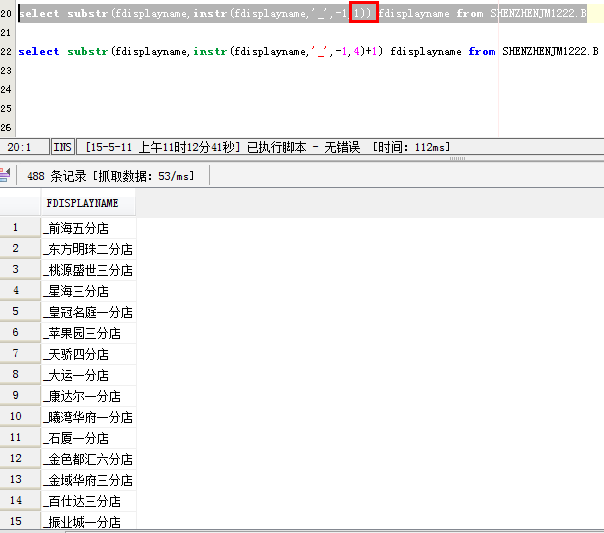The height and width of the screenshot is (533, 604).
Task: Select cell '_曦湾华府一分店'
Action: pos(88,417)
